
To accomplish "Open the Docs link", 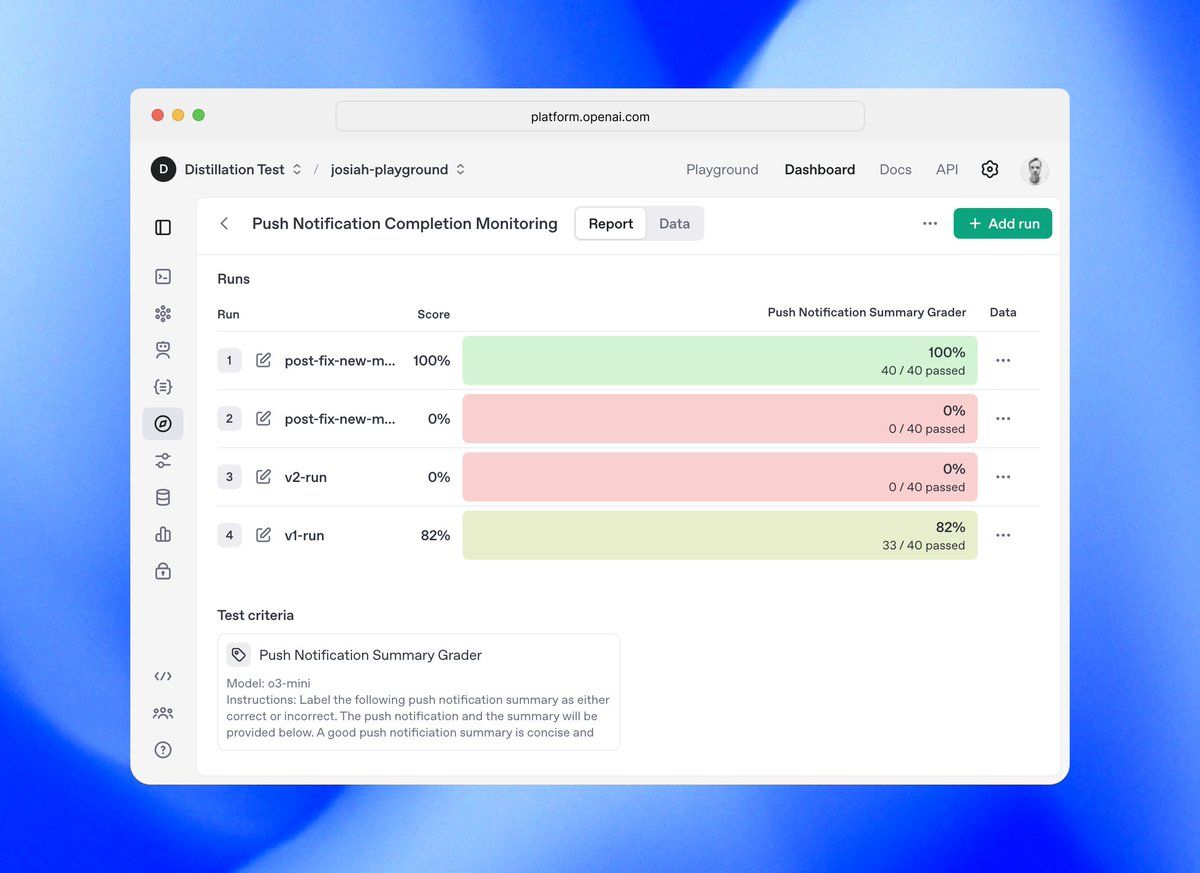I will pos(895,170).
